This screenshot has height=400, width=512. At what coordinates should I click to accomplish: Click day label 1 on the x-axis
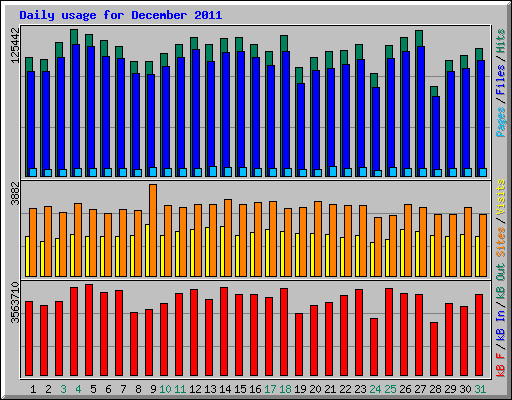point(33,389)
